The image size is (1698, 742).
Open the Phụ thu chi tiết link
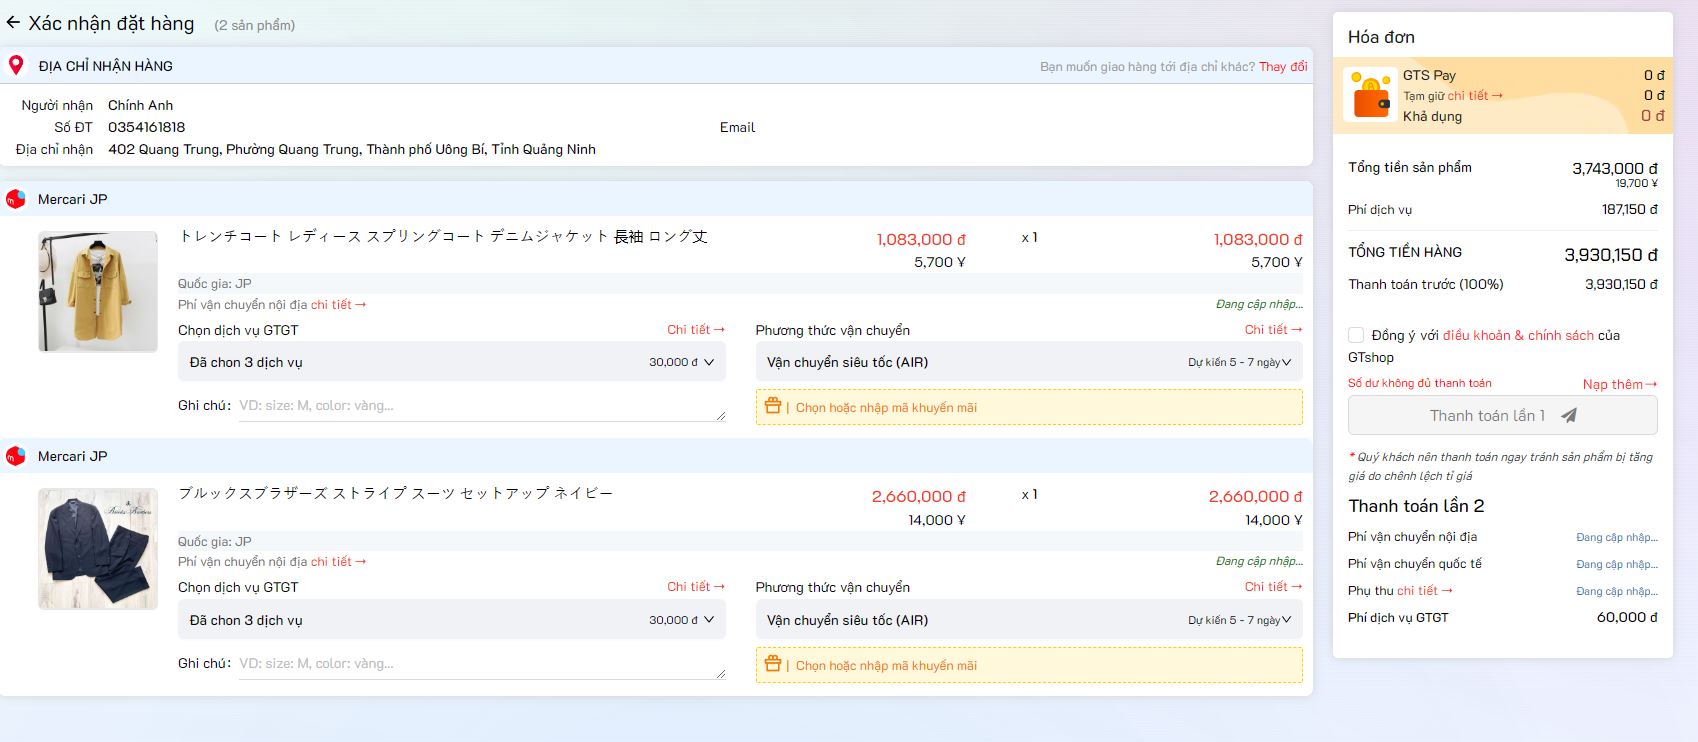tap(1424, 591)
